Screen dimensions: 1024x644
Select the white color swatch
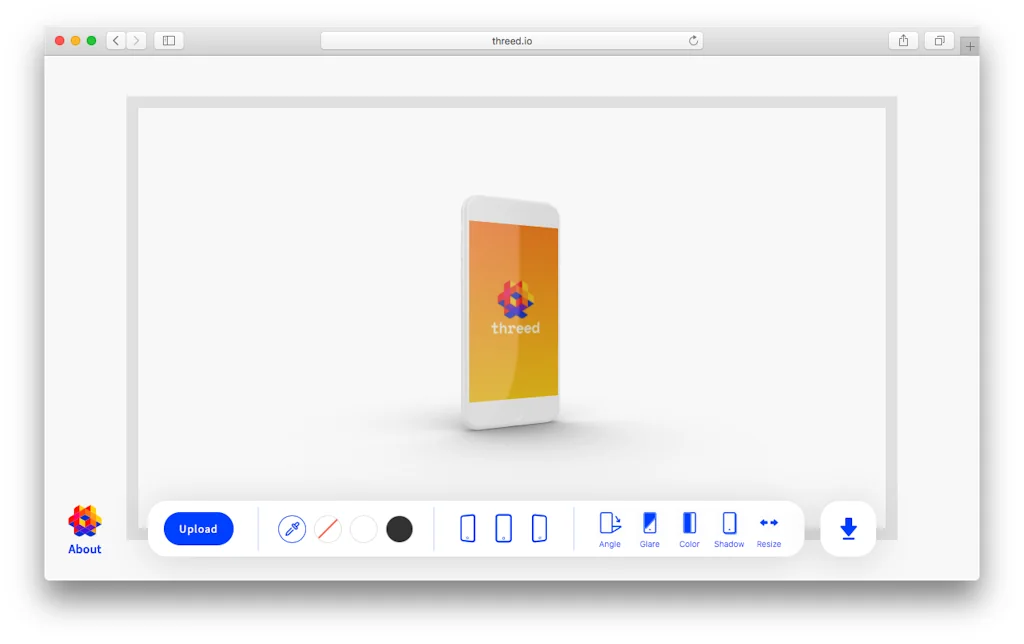tap(364, 528)
